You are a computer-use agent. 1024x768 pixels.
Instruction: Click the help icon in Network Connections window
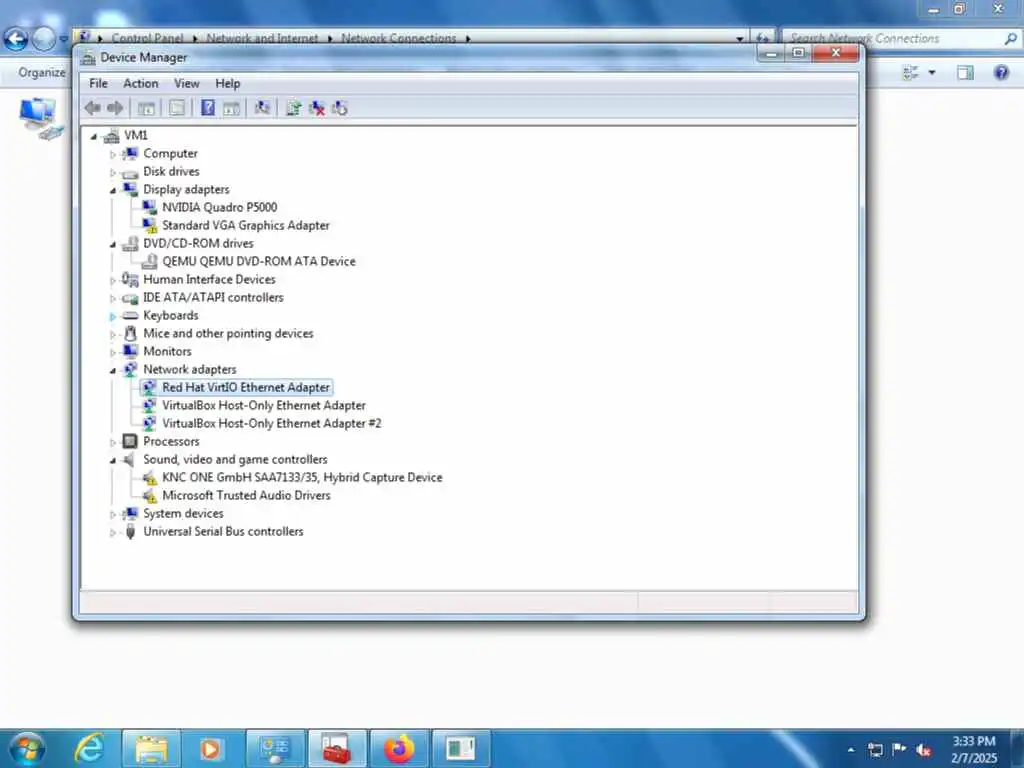click(x=1001, y=72)
